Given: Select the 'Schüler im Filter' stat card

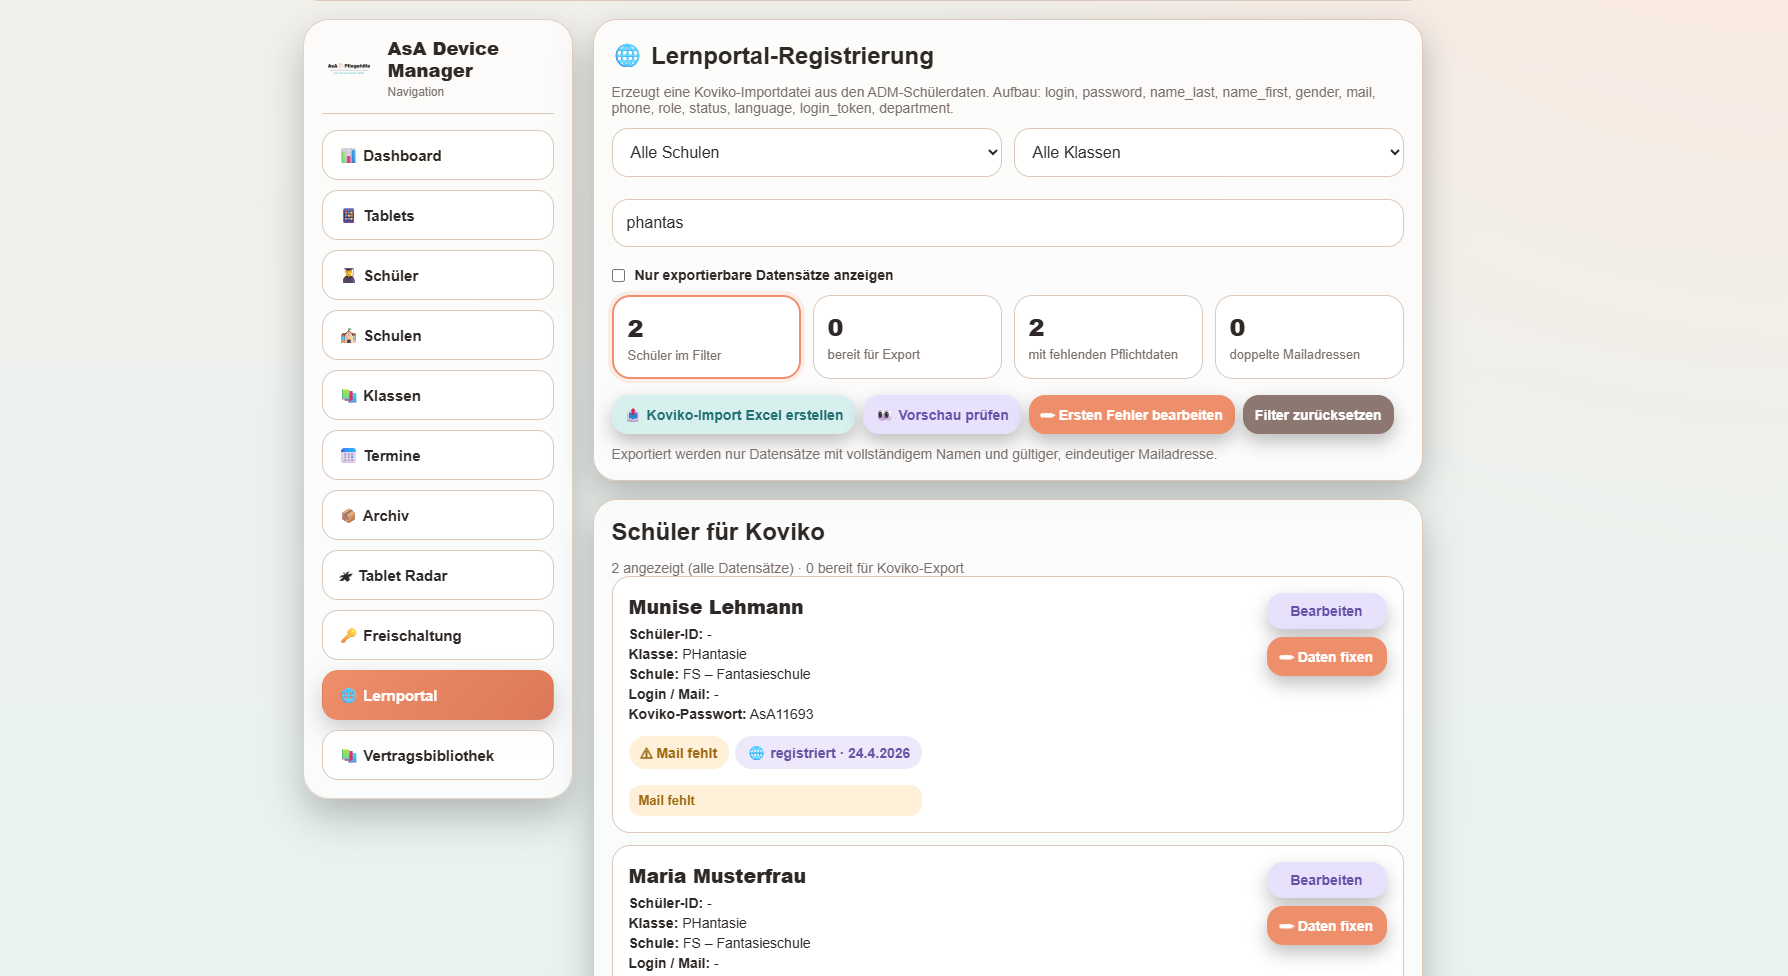Looking at the screenshot, I should (x=707, y=337).
